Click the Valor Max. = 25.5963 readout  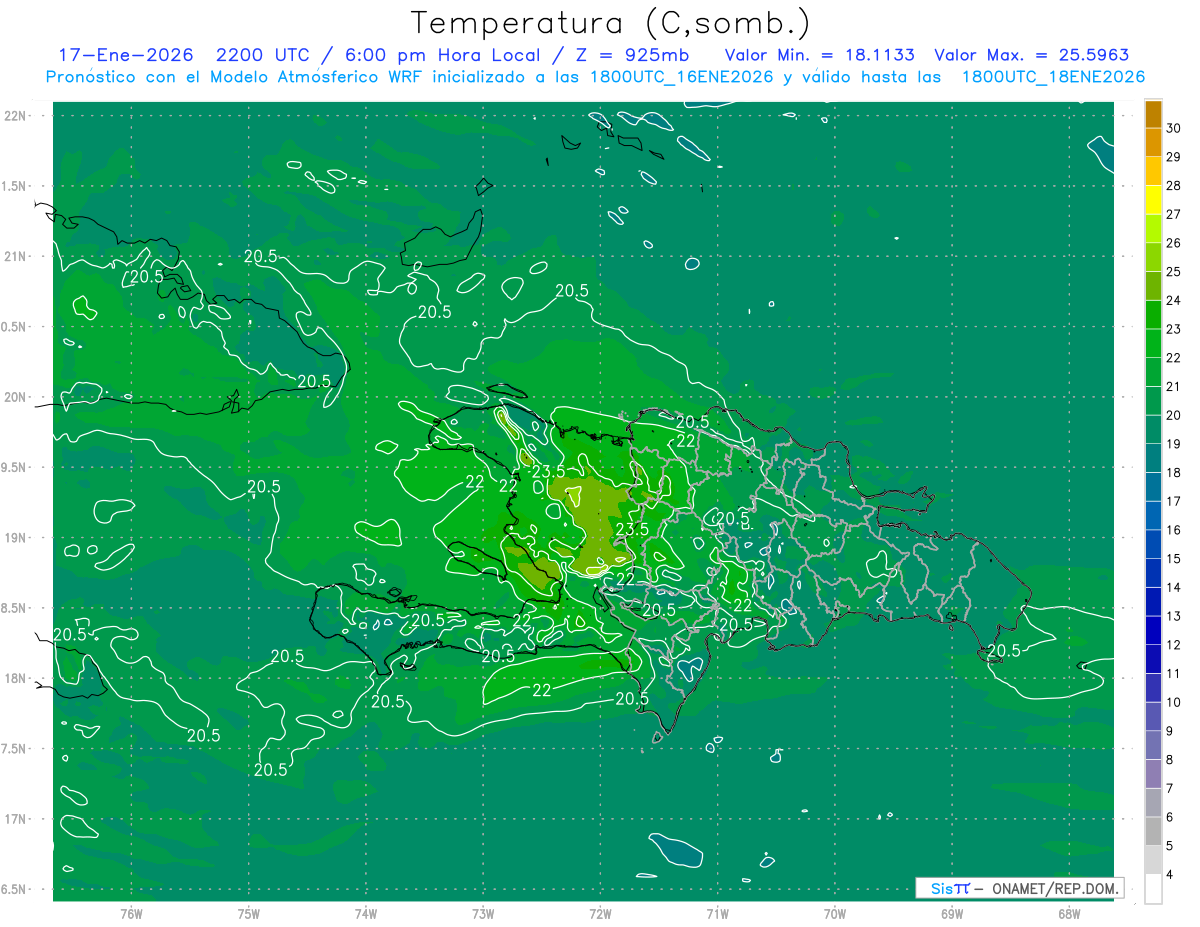(1032, 55)
